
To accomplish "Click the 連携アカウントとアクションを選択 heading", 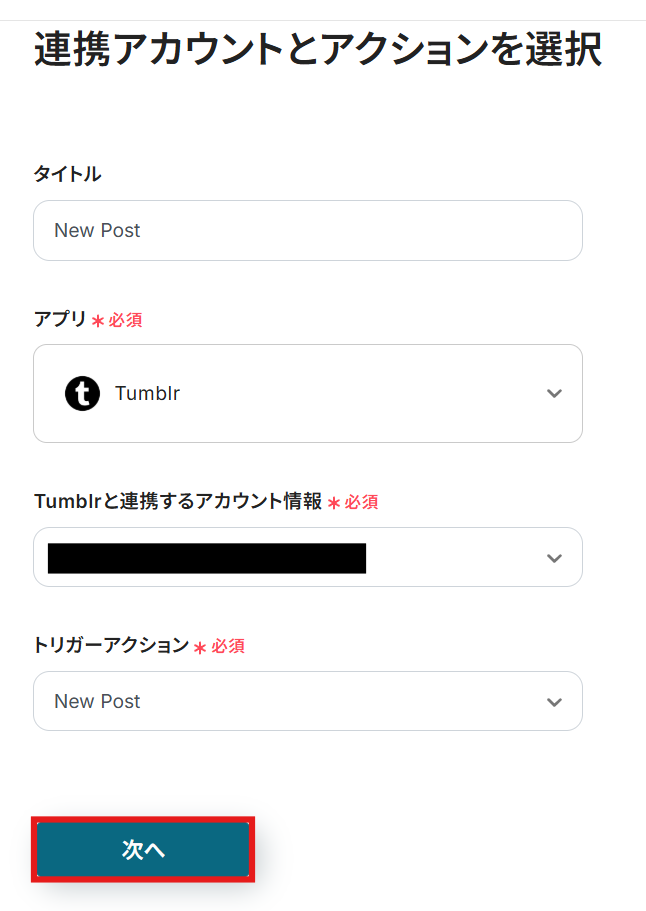I will 317,50.
